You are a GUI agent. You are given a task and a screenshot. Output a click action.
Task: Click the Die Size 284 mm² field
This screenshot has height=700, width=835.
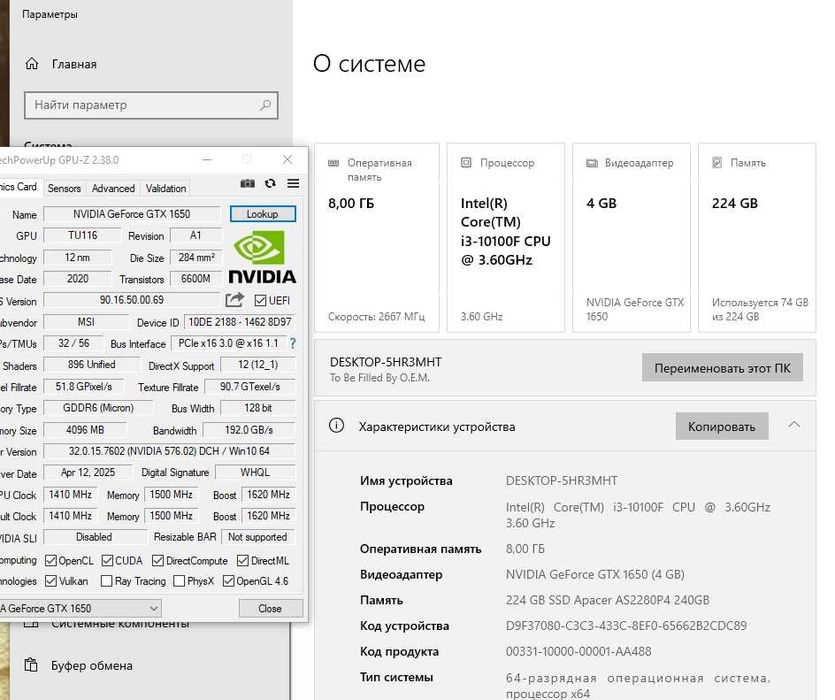click(x=196, y=257)
